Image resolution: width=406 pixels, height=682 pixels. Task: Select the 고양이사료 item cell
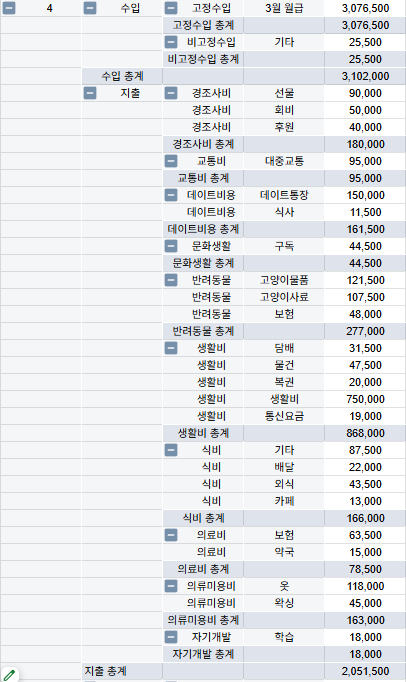(x=284, y=297)
